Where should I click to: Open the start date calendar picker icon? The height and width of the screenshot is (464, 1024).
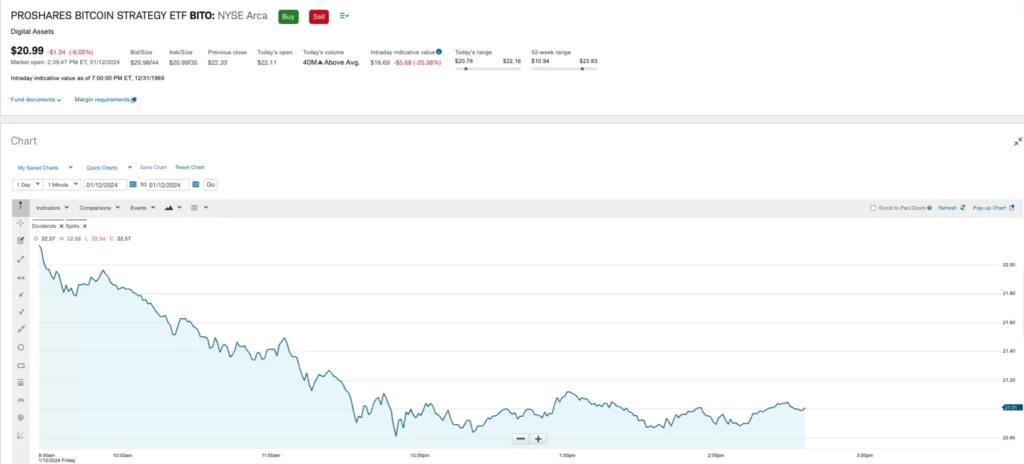[133, 185]
